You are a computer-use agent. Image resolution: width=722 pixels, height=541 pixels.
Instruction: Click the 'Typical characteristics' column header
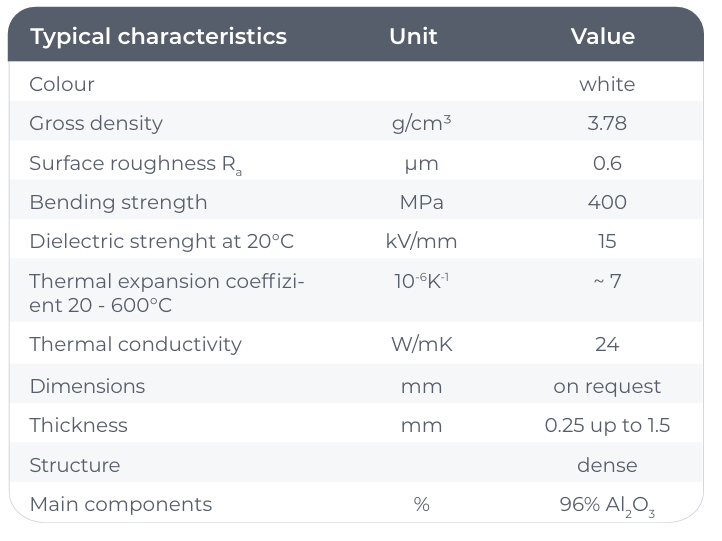point(158,37)
